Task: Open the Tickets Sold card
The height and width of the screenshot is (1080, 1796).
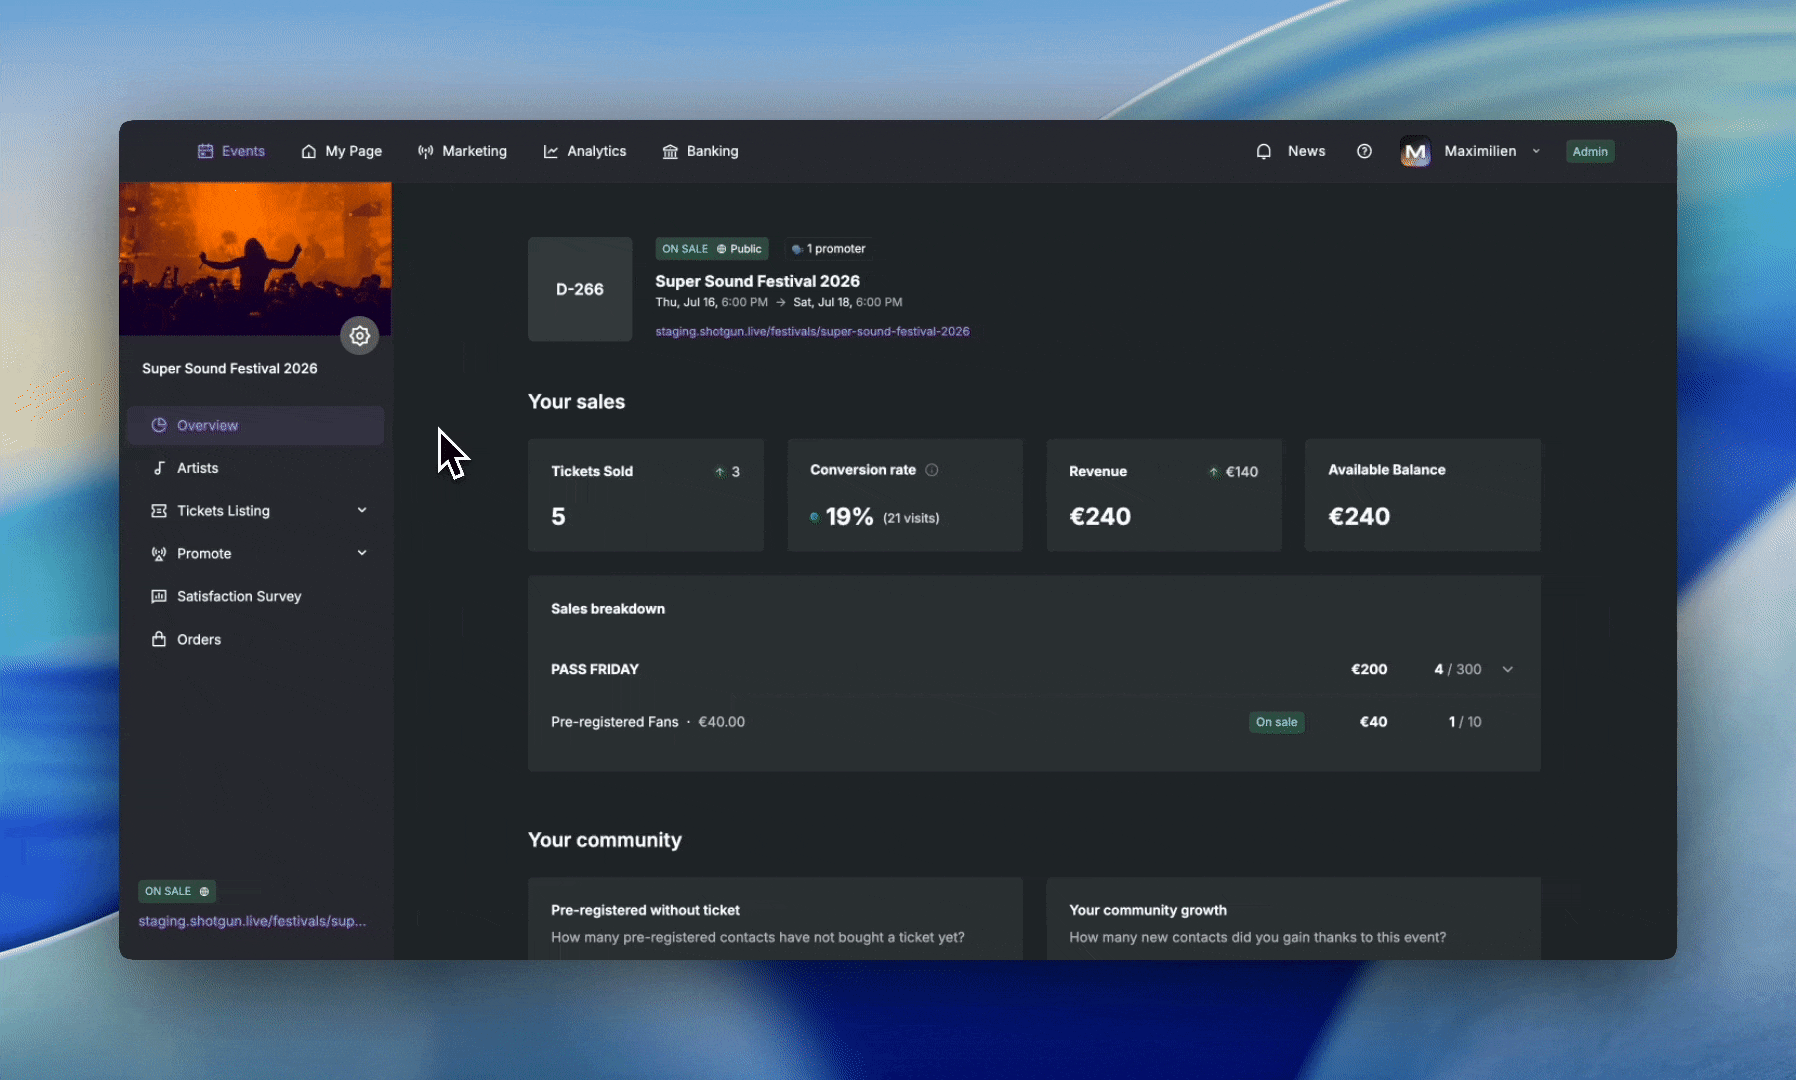Action: [646, 495]
